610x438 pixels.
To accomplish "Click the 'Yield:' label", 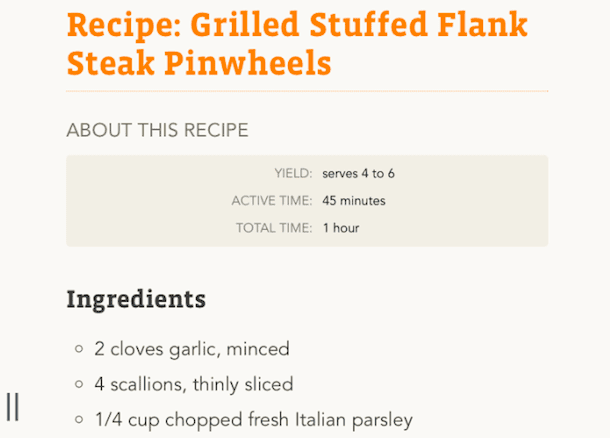I will (x=293, y=173).
